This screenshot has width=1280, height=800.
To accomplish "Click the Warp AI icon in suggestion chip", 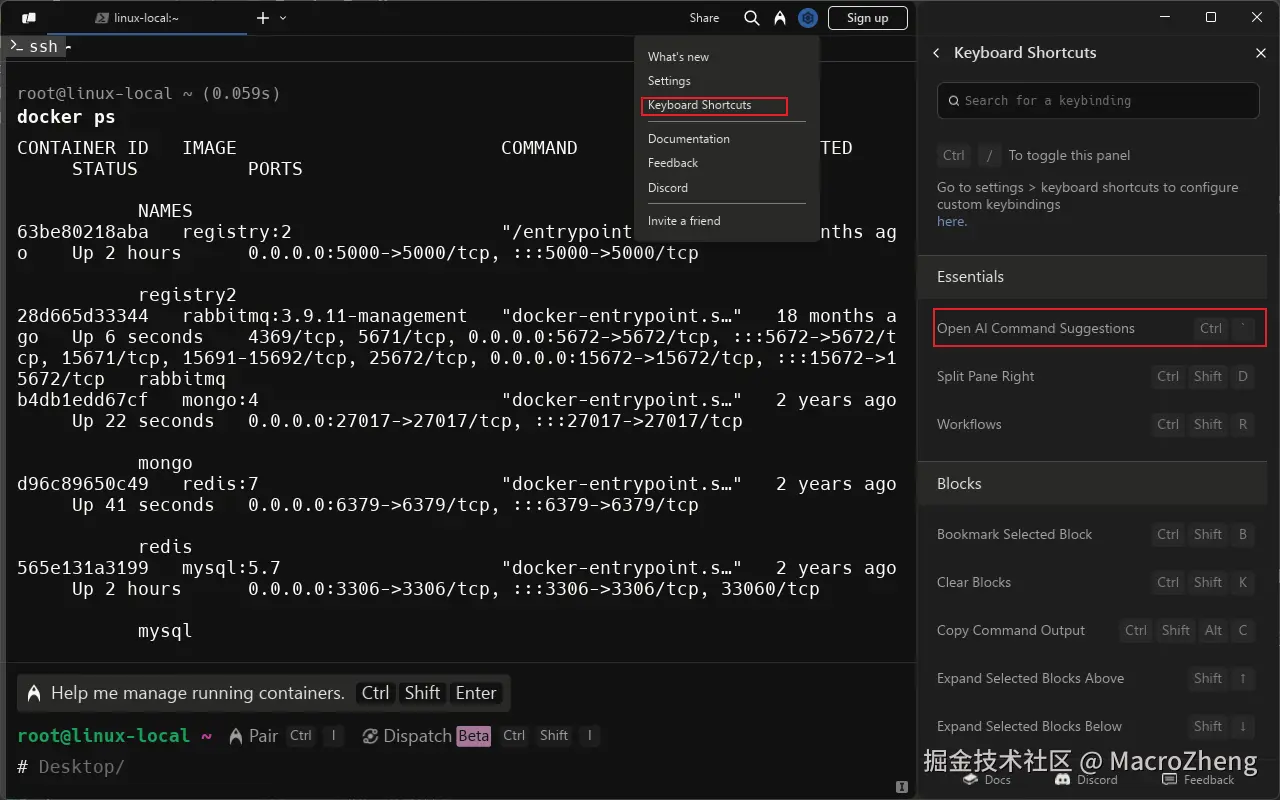I will coord(34,693).
